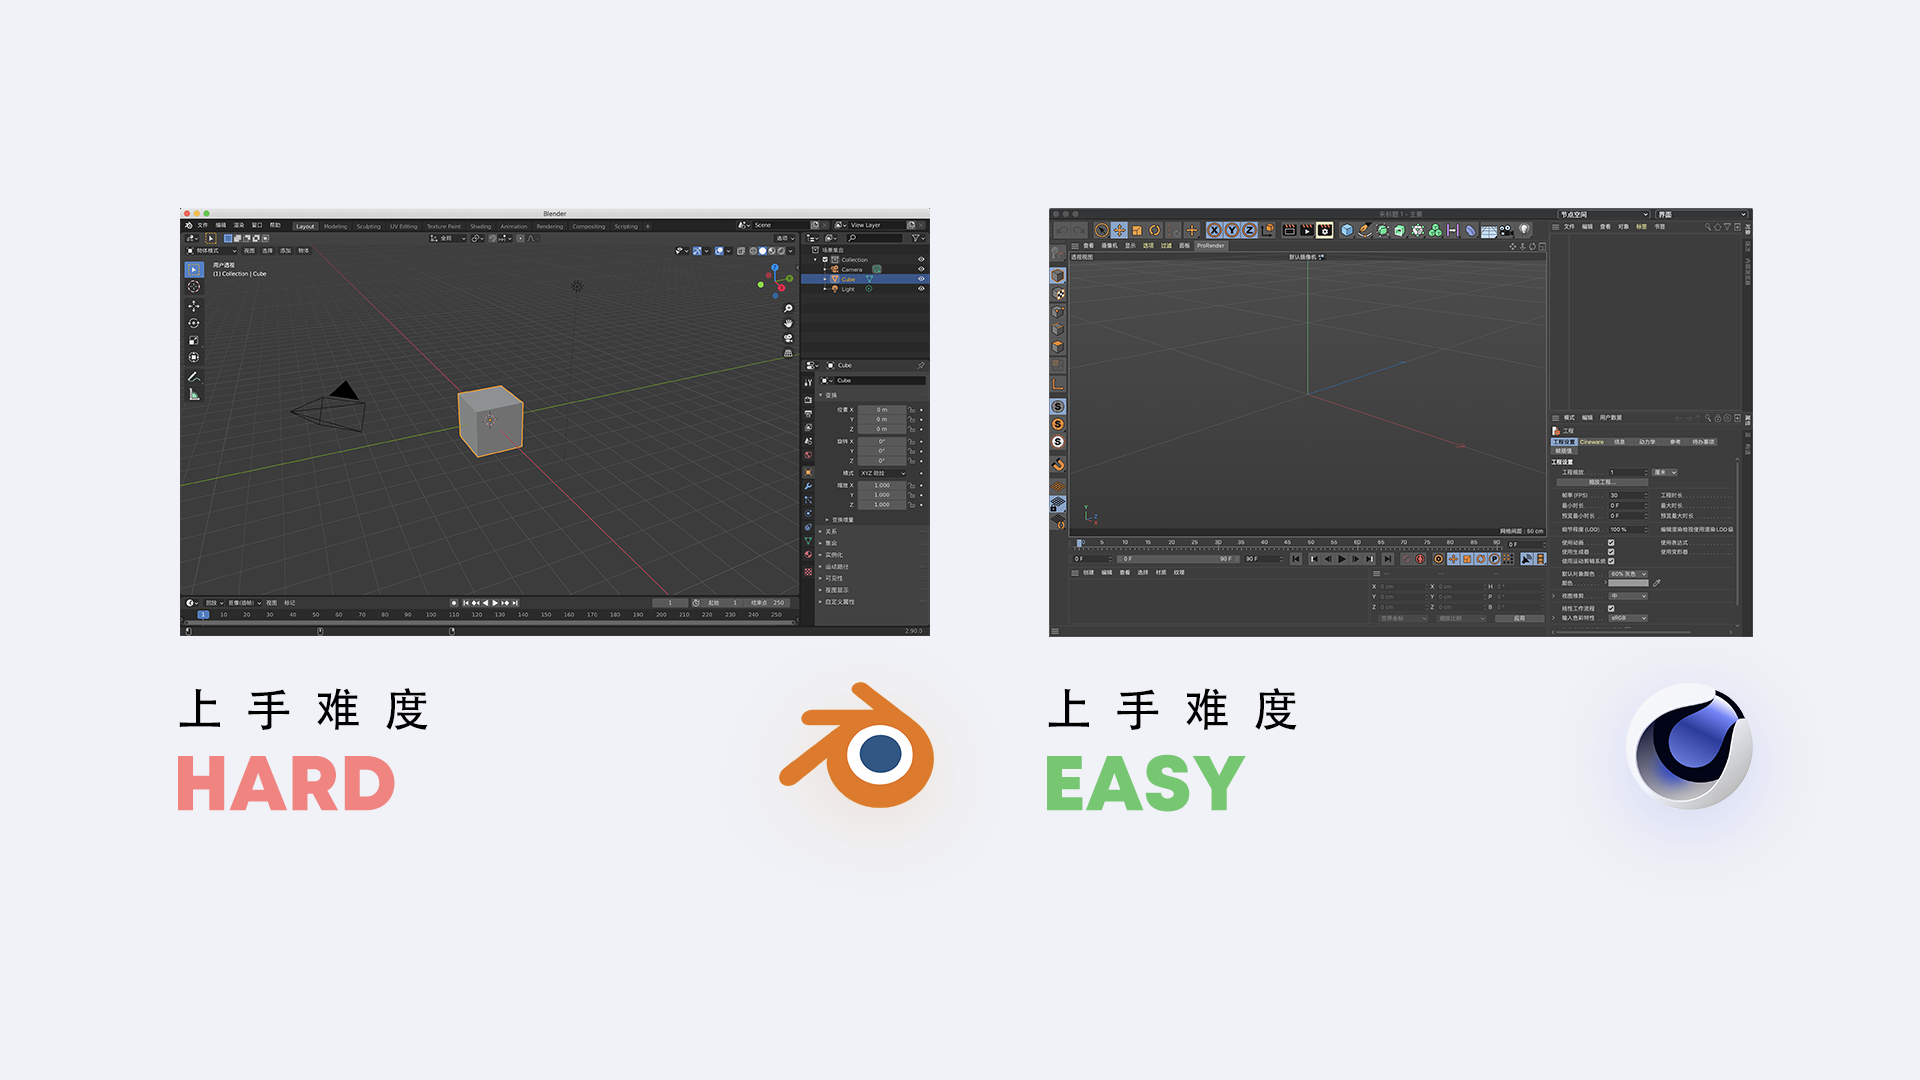Switch to Blender's Sculpting workspace tab
The height and width of the screenshot is (1080, 1920).
(368, 226)
